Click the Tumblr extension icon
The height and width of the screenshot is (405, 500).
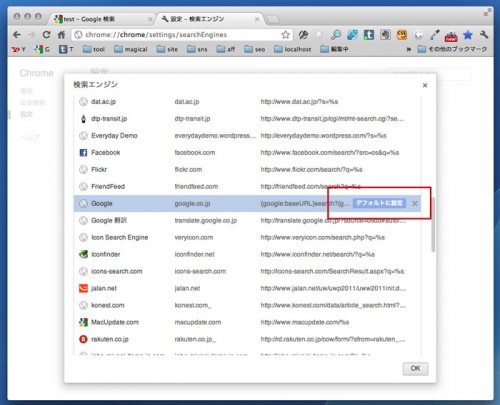(x=369, y=35)
